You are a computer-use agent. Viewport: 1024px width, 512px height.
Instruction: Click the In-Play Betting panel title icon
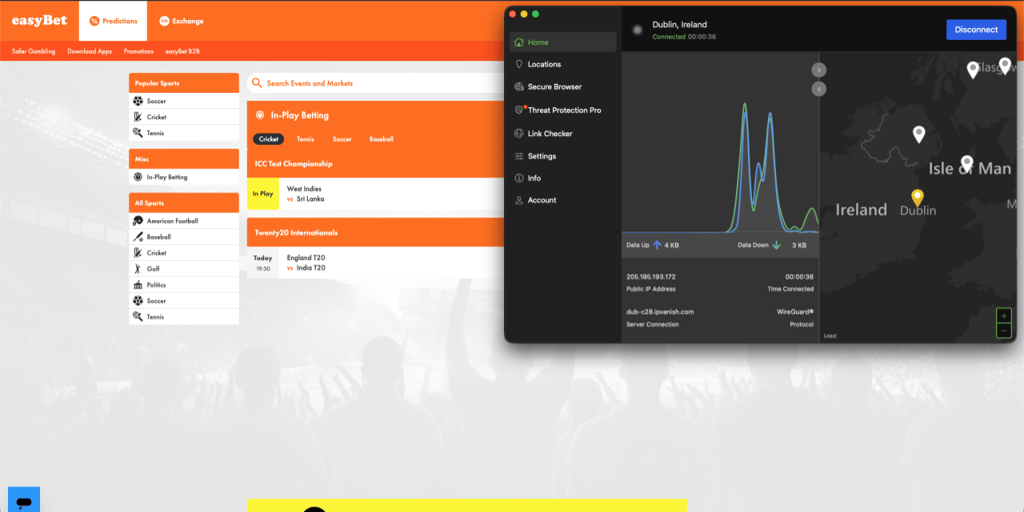click(x=260, y=116)
